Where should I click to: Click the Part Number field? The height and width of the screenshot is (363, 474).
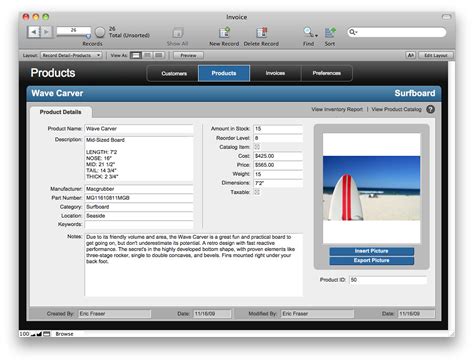(x=139, y=198)
